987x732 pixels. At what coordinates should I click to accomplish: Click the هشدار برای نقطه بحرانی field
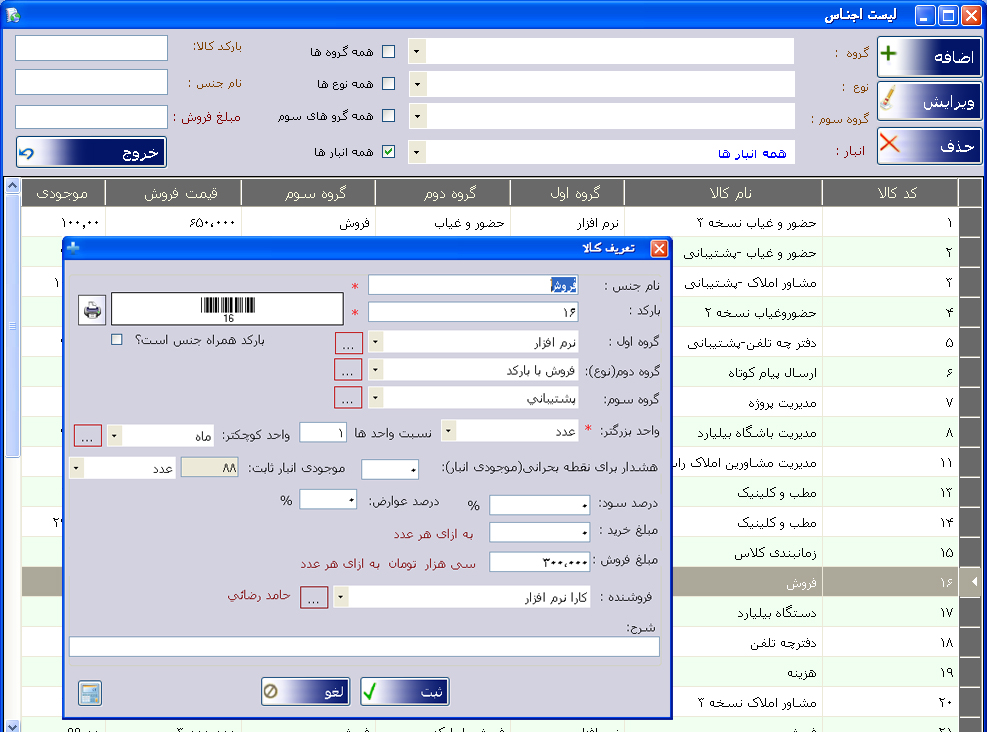click(390, 469)
